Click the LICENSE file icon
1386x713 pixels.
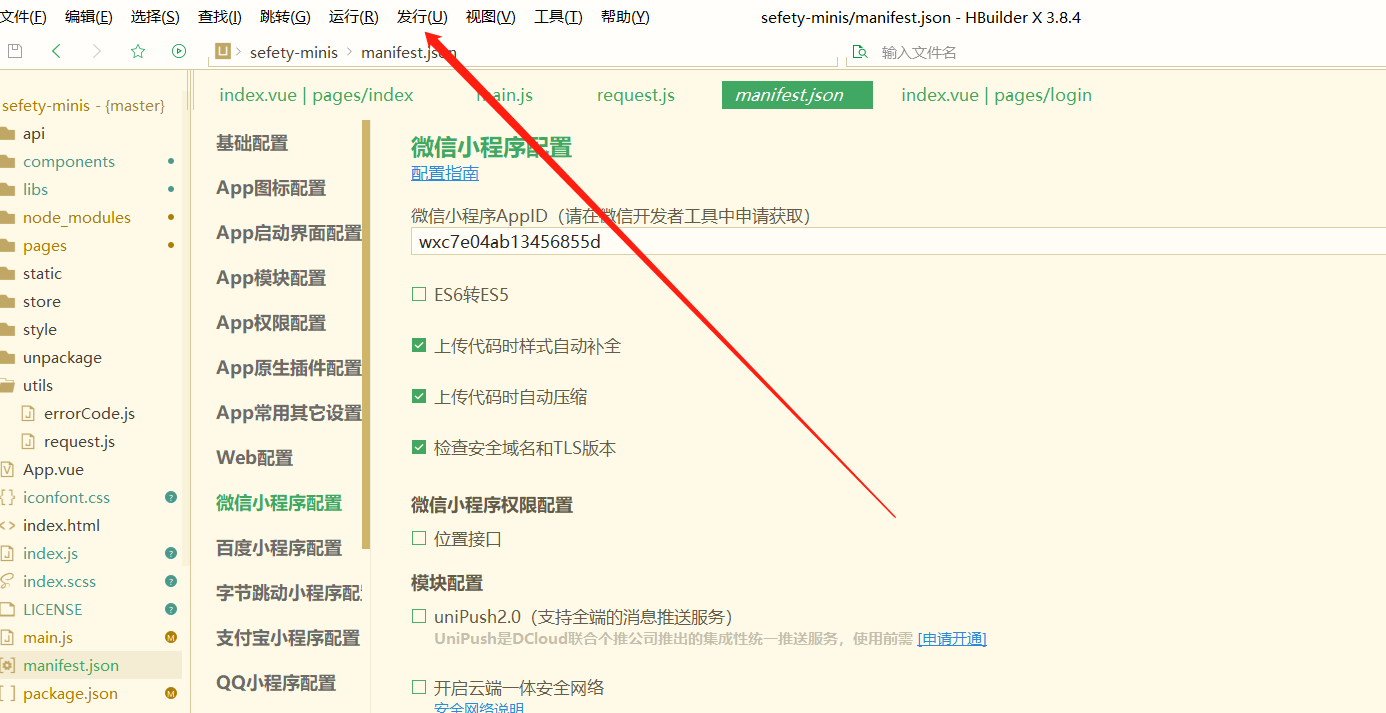tap(7, 610)
